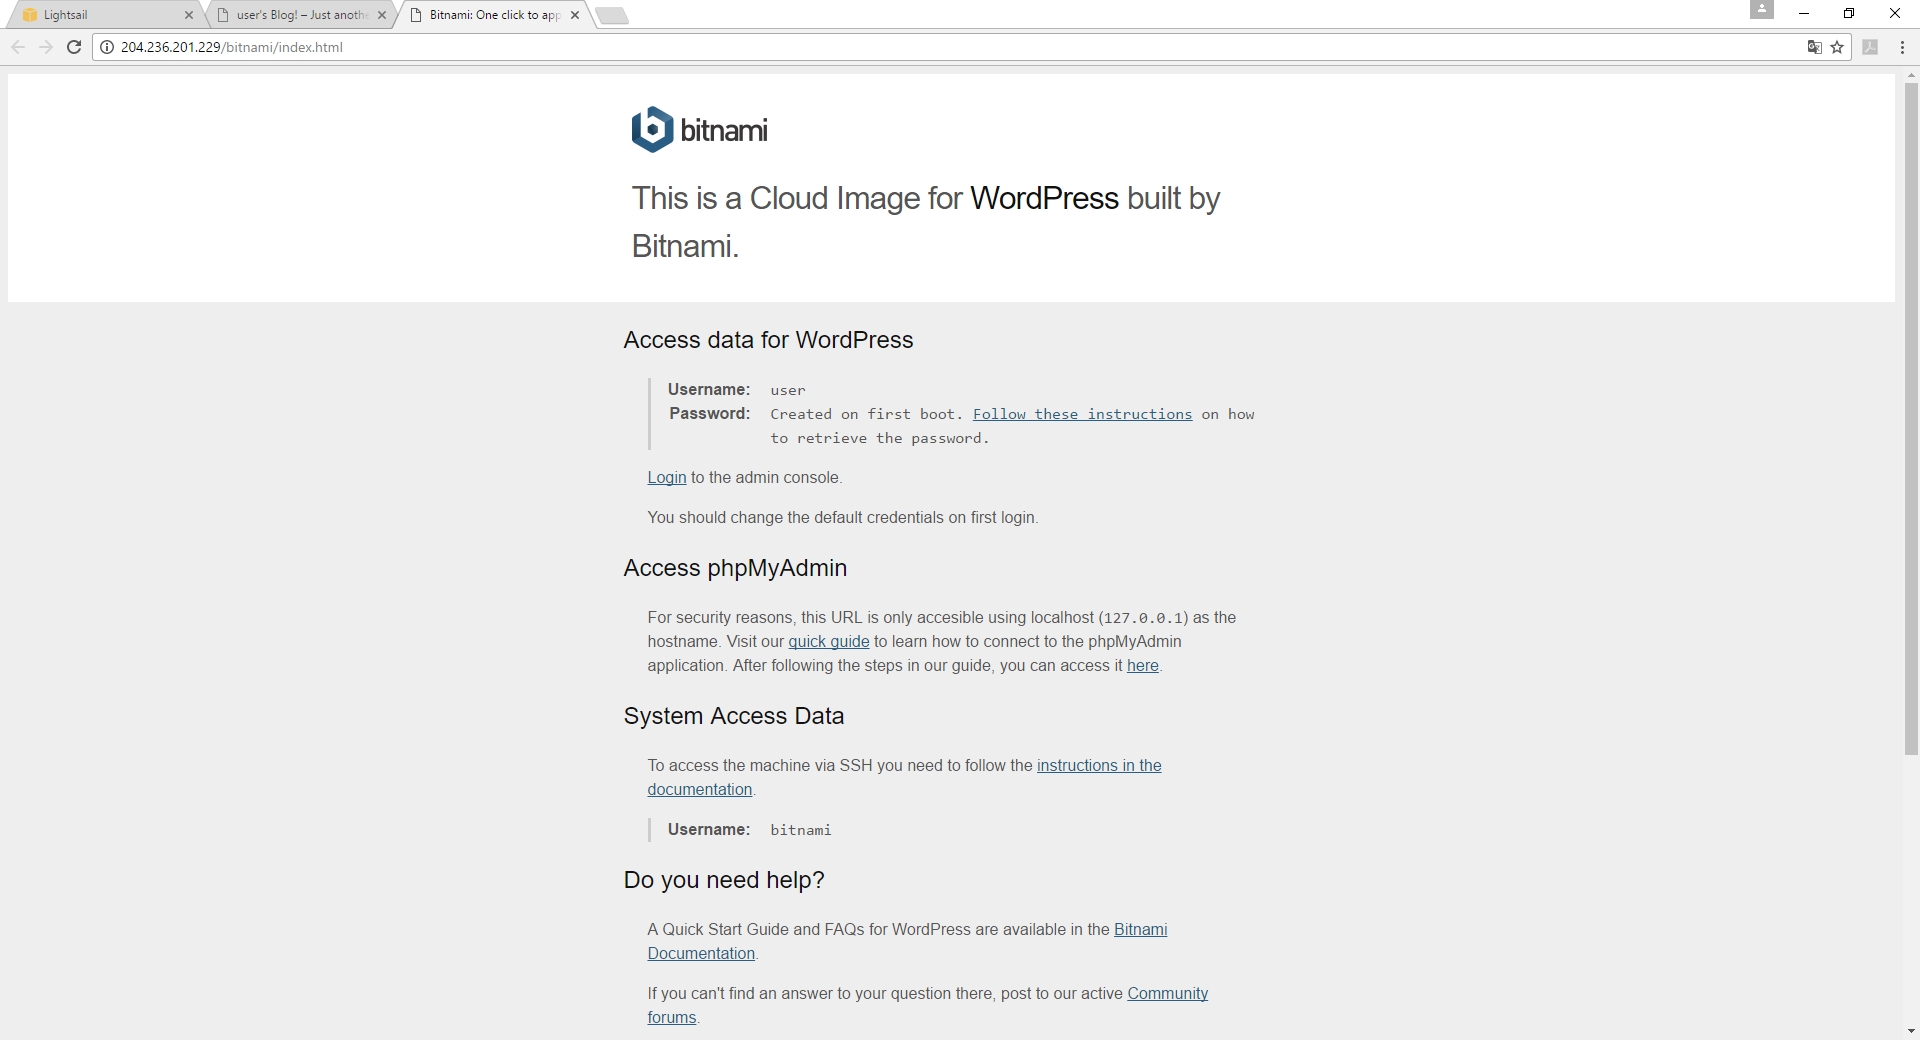Click the 'Do you need help?' heading

(724, 880)
